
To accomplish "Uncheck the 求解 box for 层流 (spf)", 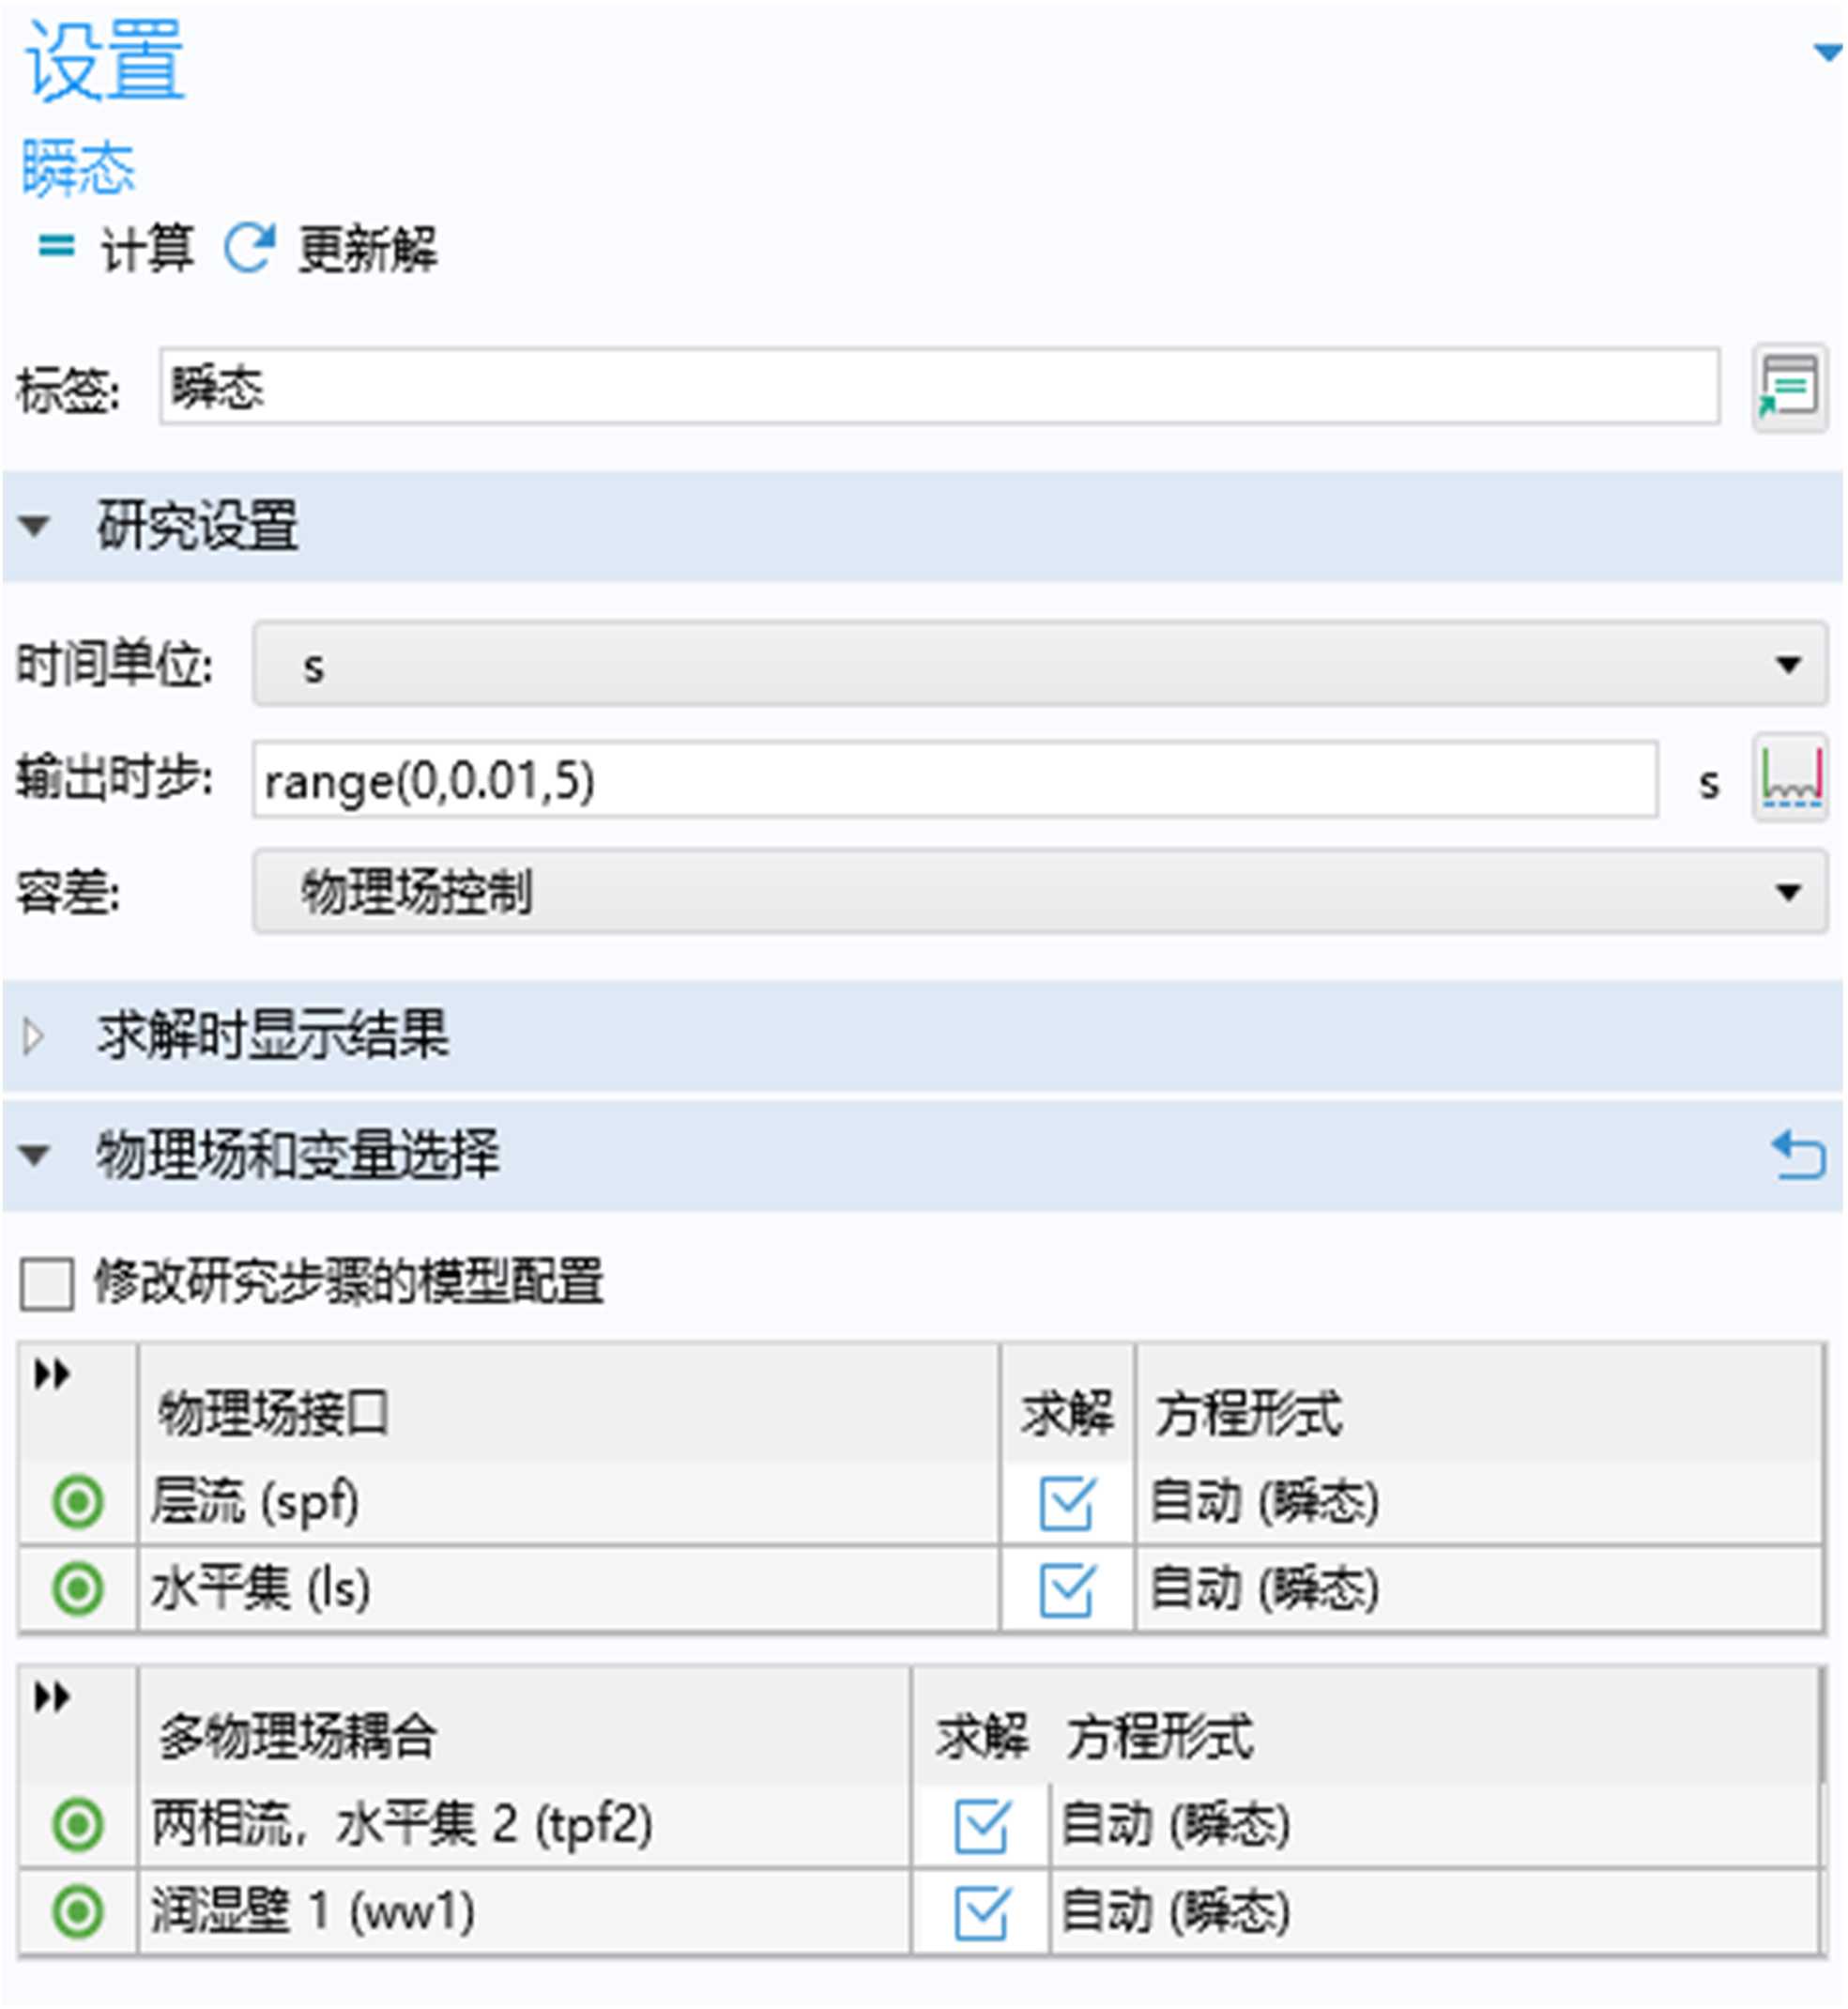I will tap(1066, 1503).
